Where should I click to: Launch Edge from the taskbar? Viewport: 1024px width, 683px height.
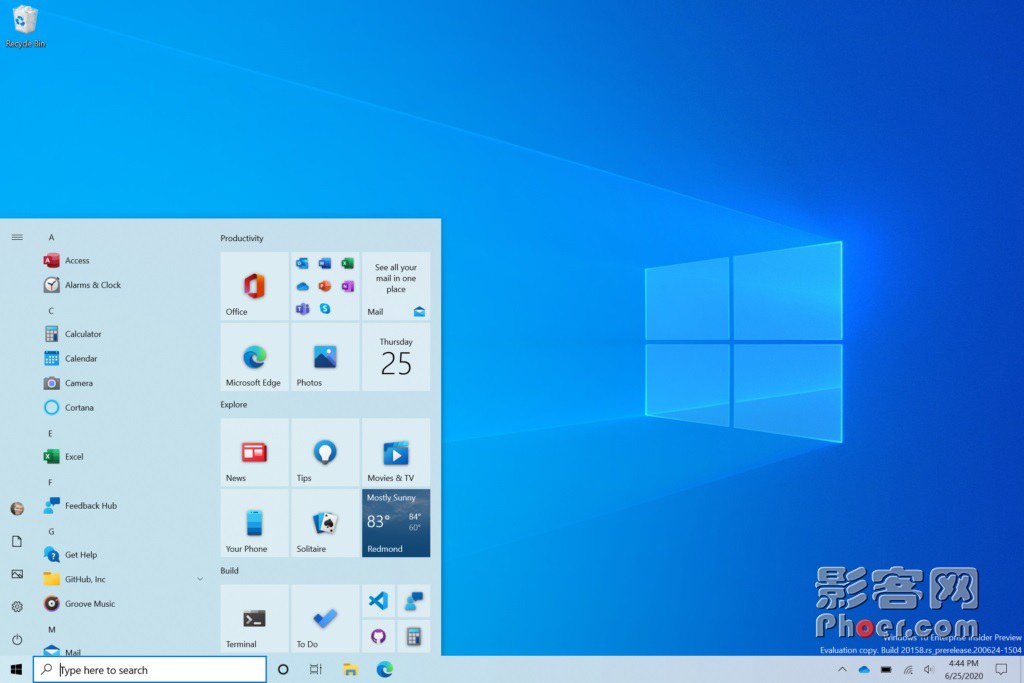point(385,669)
